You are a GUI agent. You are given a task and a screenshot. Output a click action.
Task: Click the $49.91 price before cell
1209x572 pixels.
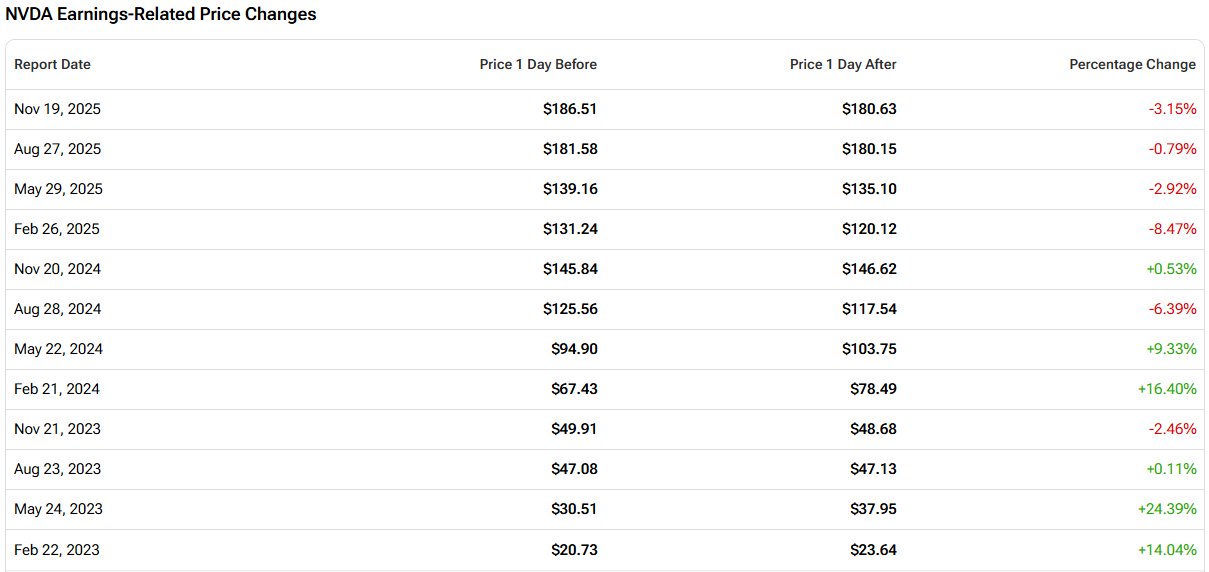pyautogui.click(x=574, y=429)
